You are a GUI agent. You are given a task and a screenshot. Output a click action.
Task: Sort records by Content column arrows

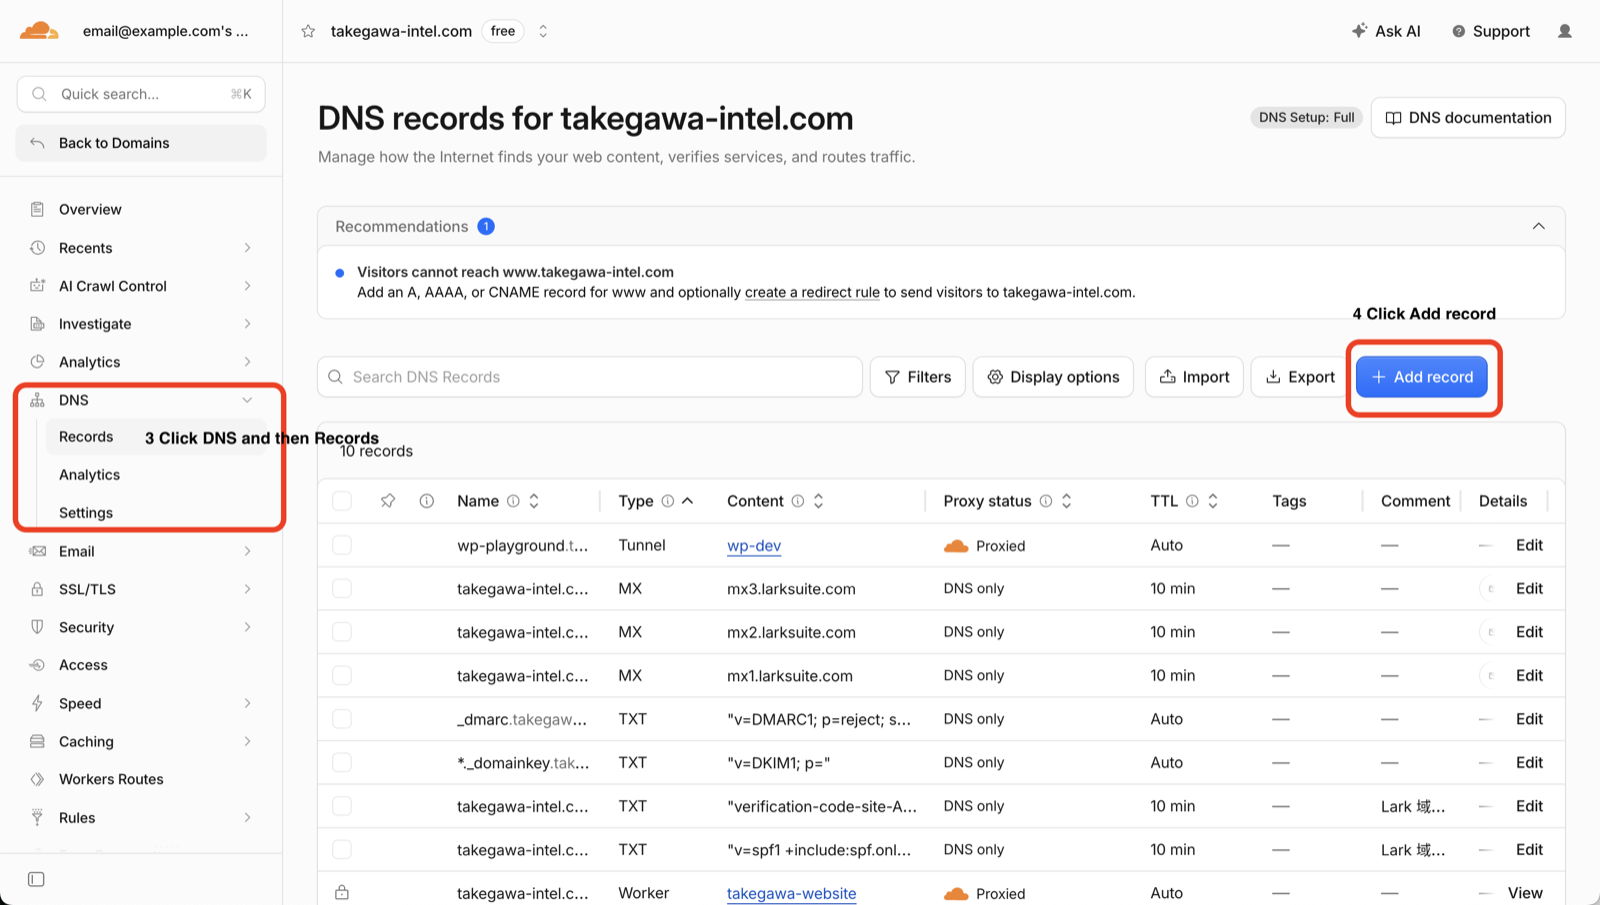tap(818, 501)
